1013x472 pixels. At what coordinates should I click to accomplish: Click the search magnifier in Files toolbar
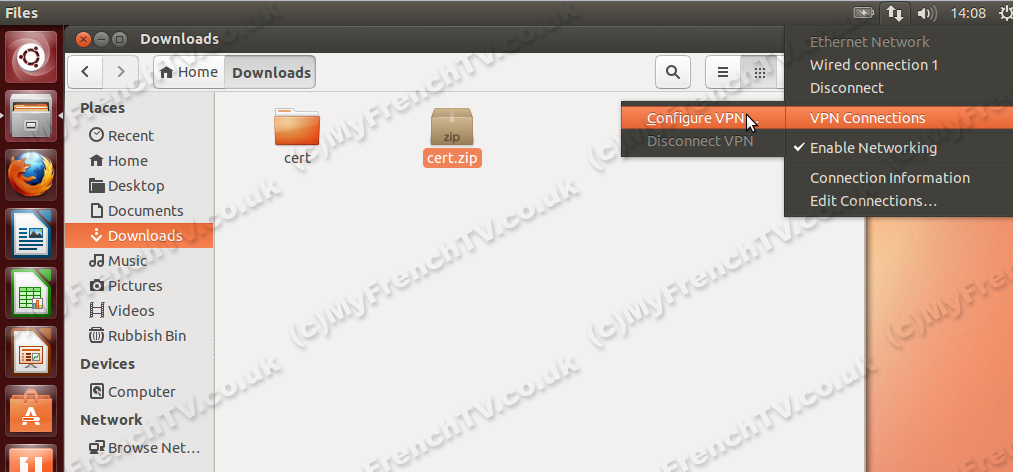[x=673, y=72]
